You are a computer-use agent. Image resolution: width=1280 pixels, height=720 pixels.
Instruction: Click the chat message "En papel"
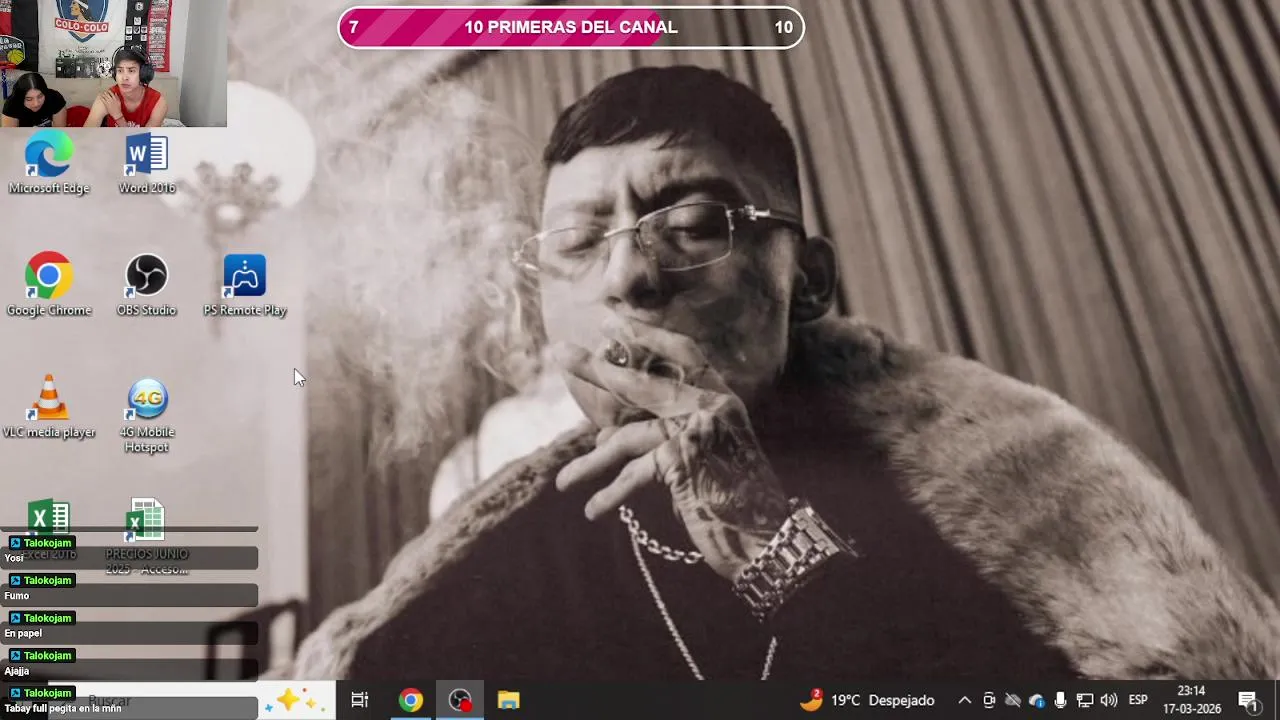click(x=23, y=633)
